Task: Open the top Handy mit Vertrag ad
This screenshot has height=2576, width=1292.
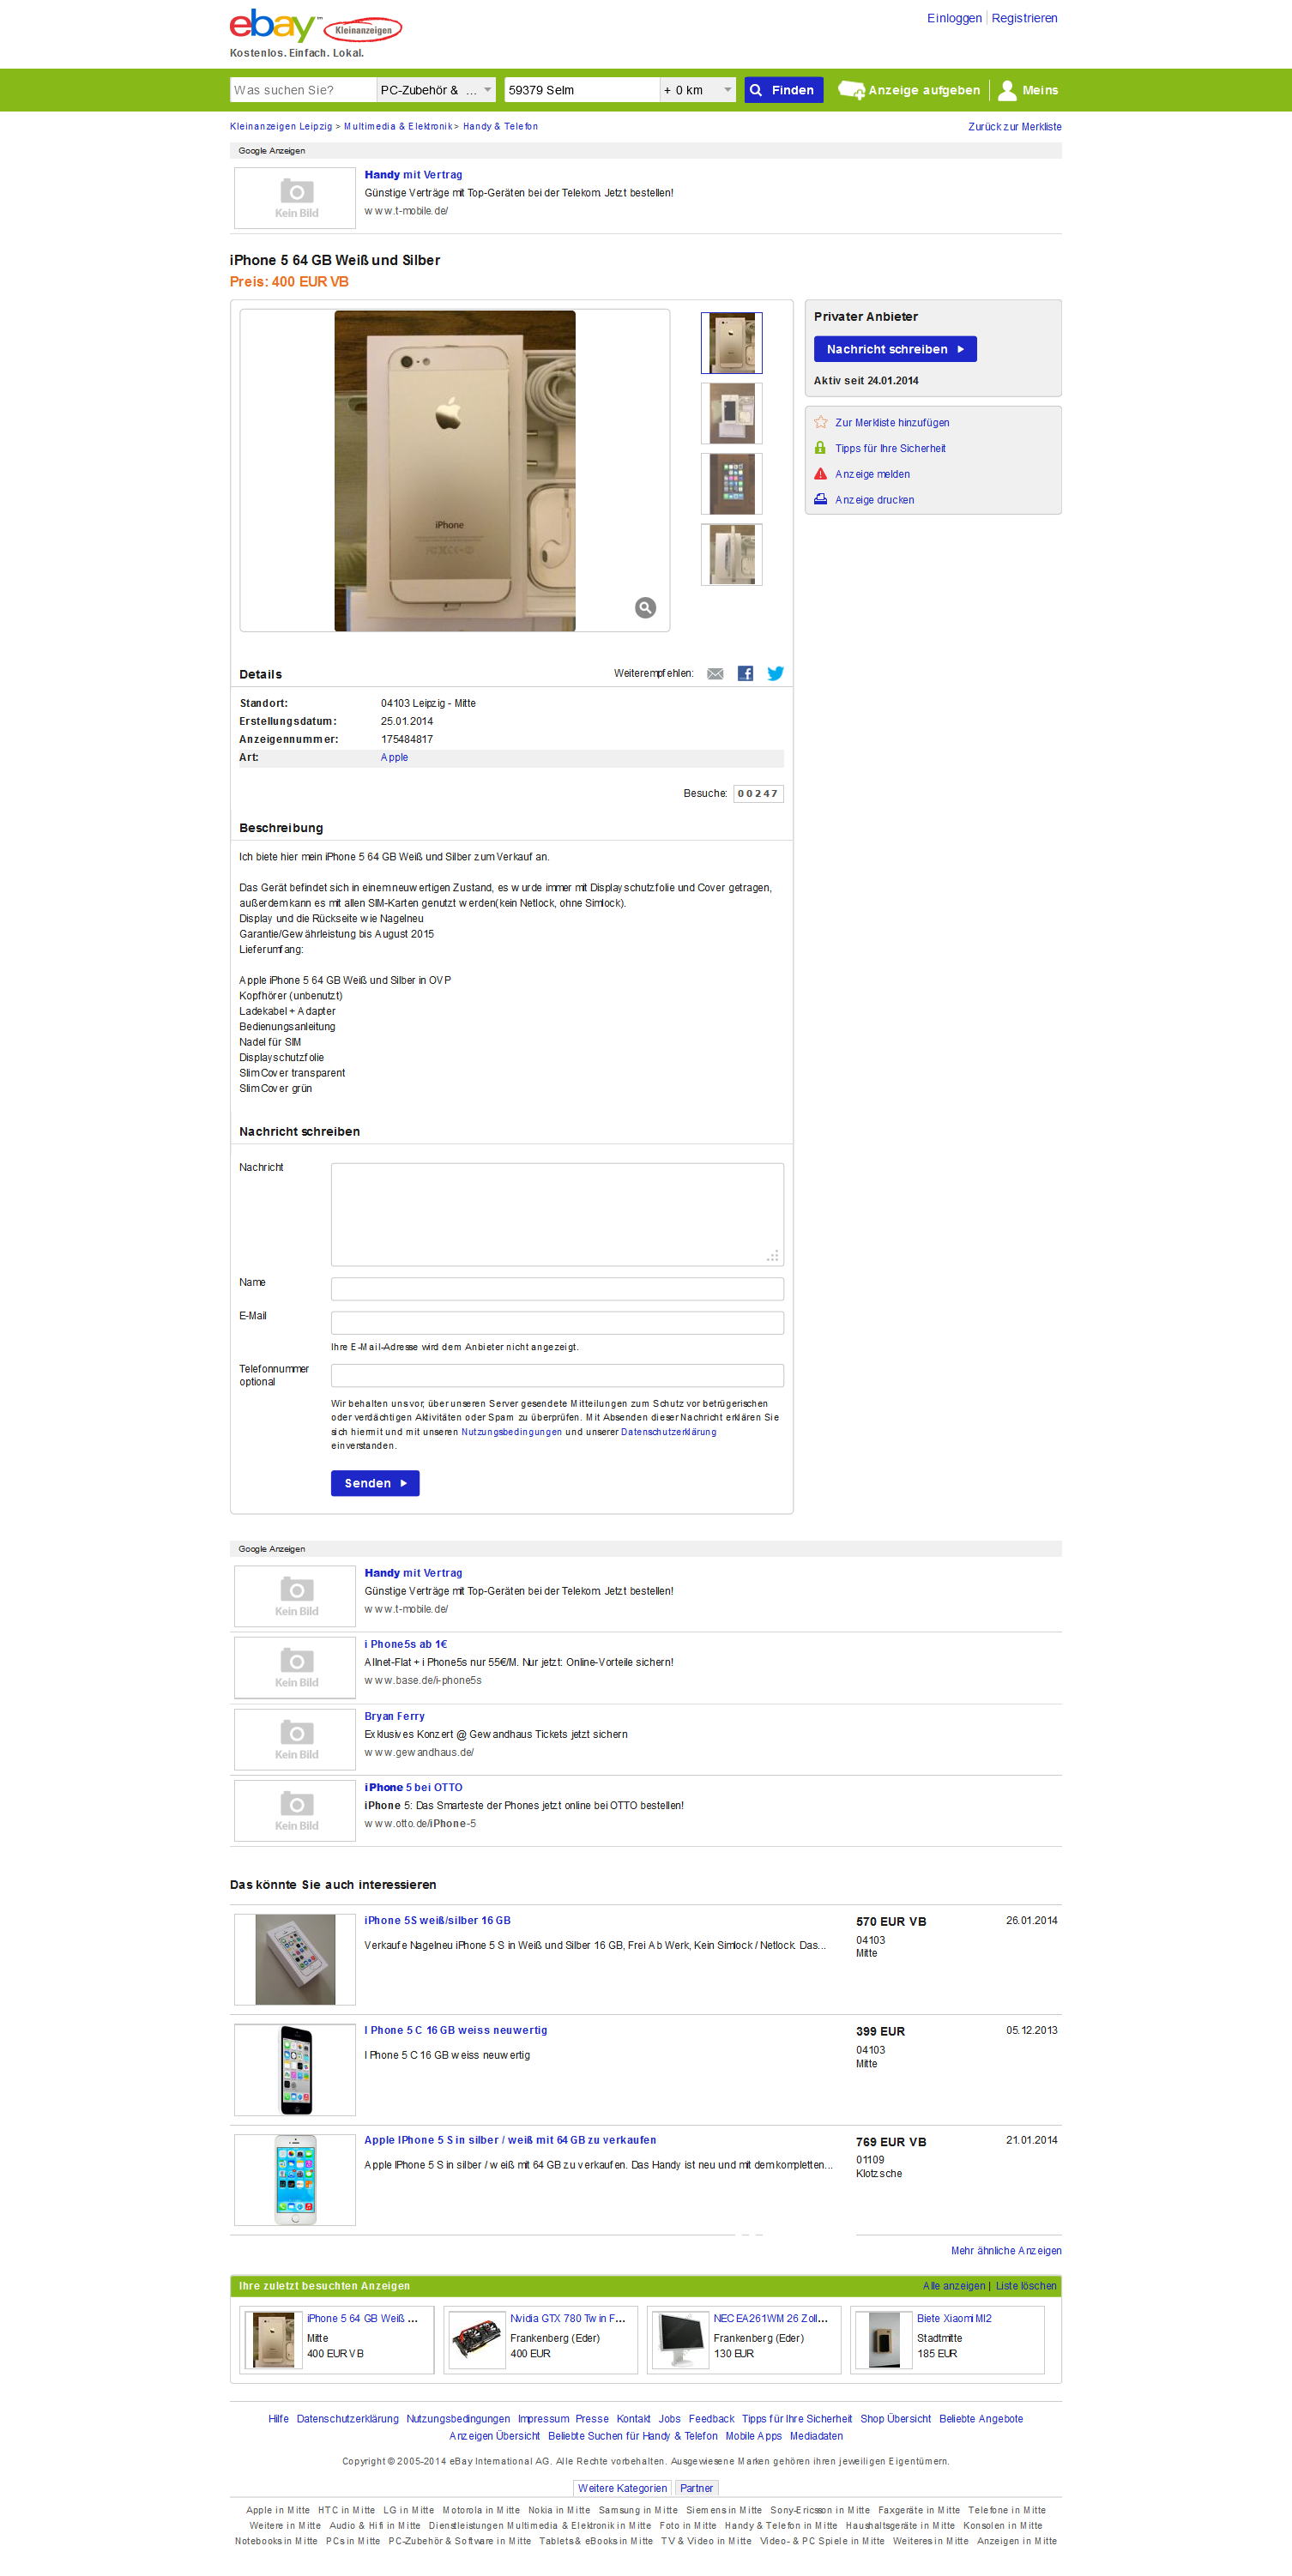Action: [413, 175]
